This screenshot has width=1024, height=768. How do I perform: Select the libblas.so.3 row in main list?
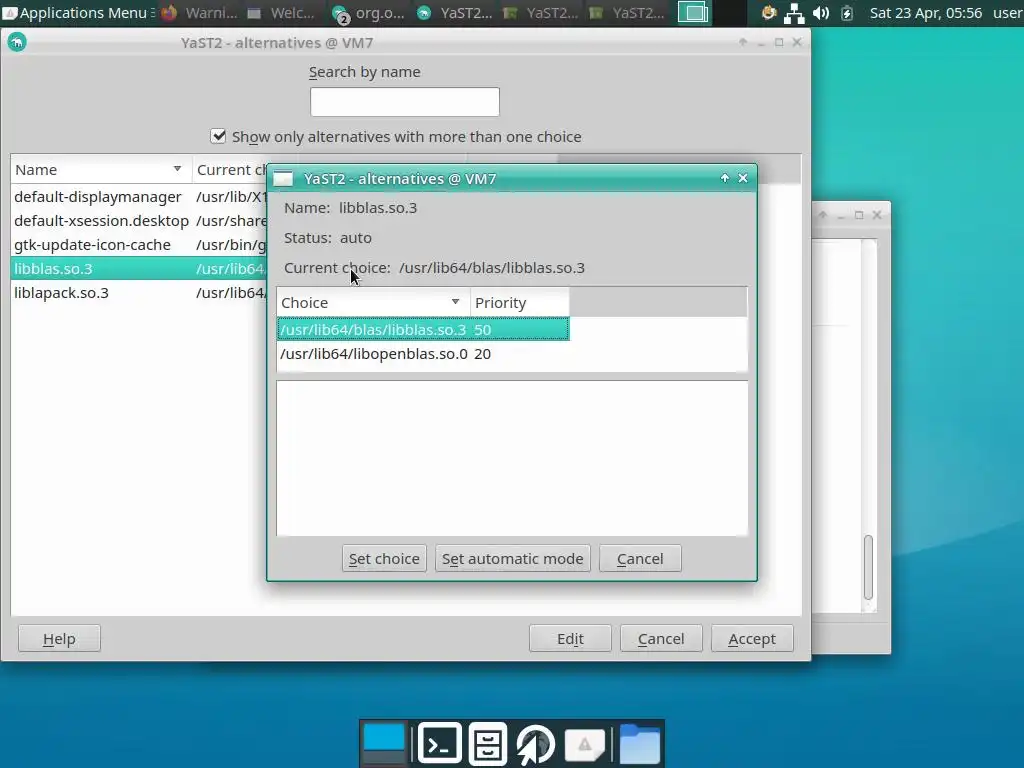pyautogui.click(x=139, y=268)
